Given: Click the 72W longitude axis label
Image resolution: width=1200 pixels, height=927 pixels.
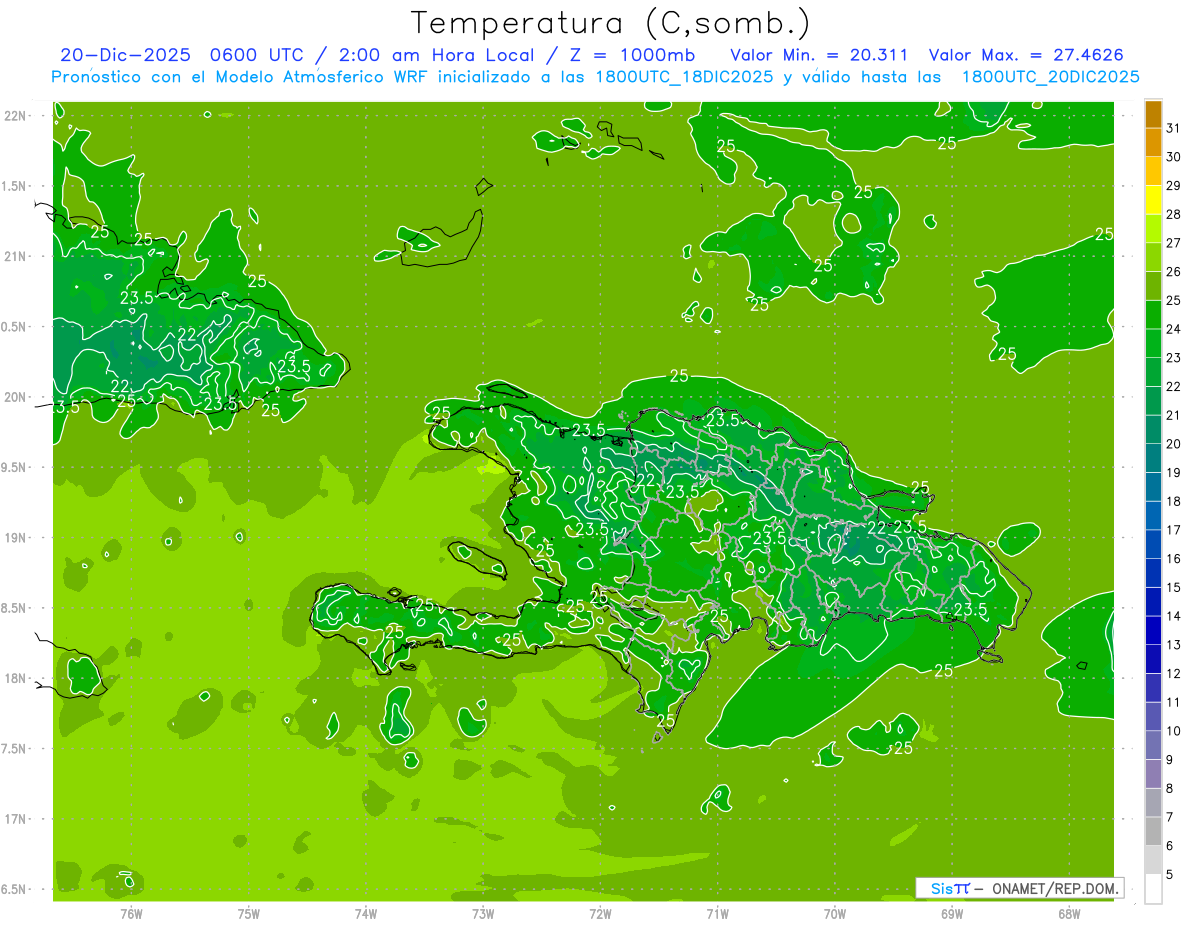Looking at the screenshot, I should tap(600, 913).
